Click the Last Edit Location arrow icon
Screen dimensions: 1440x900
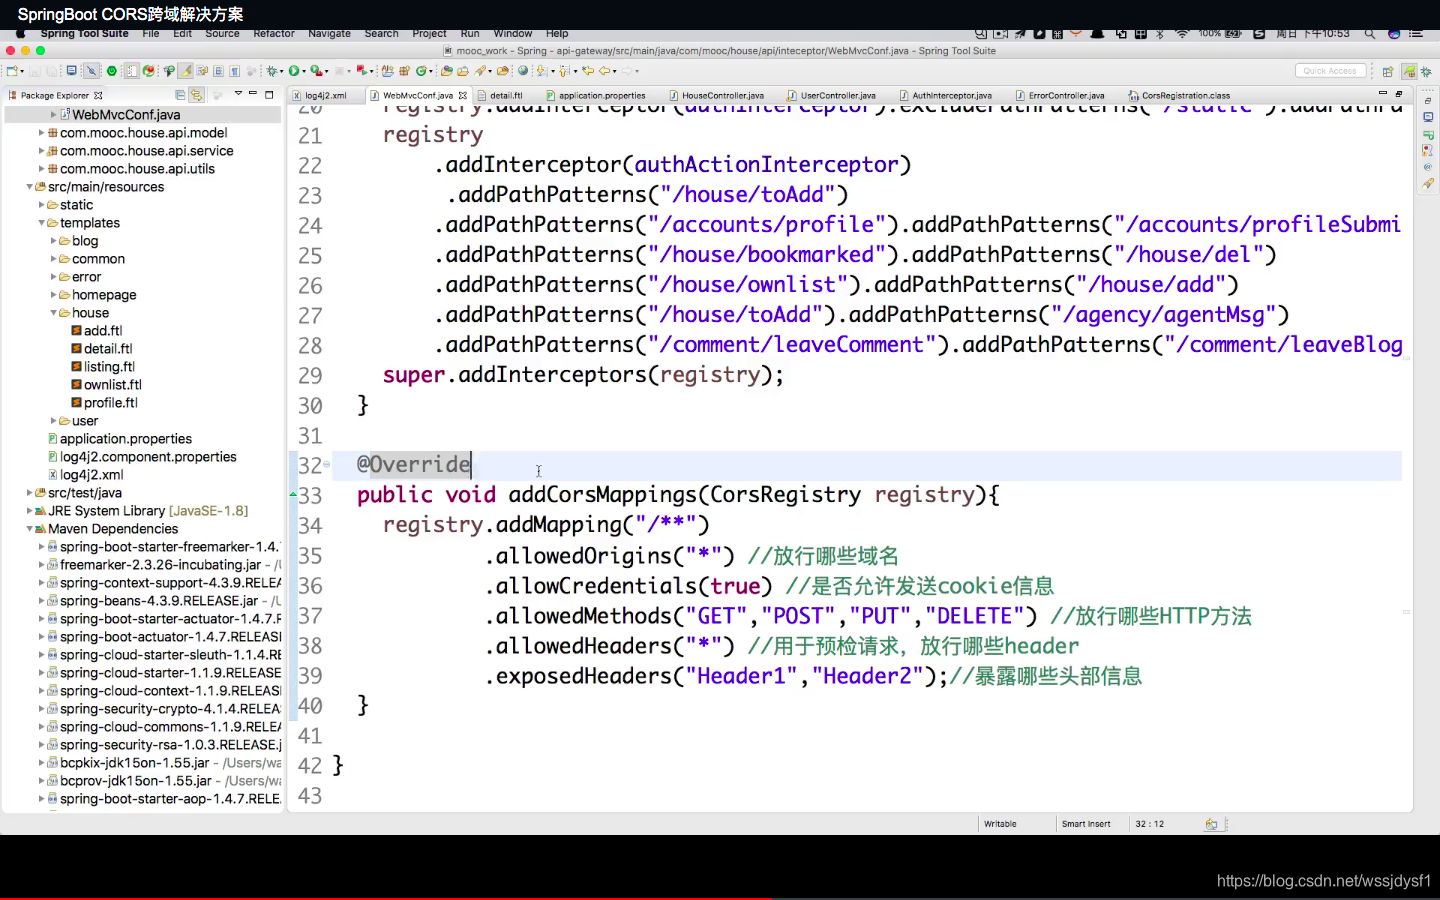pos(588,71)
